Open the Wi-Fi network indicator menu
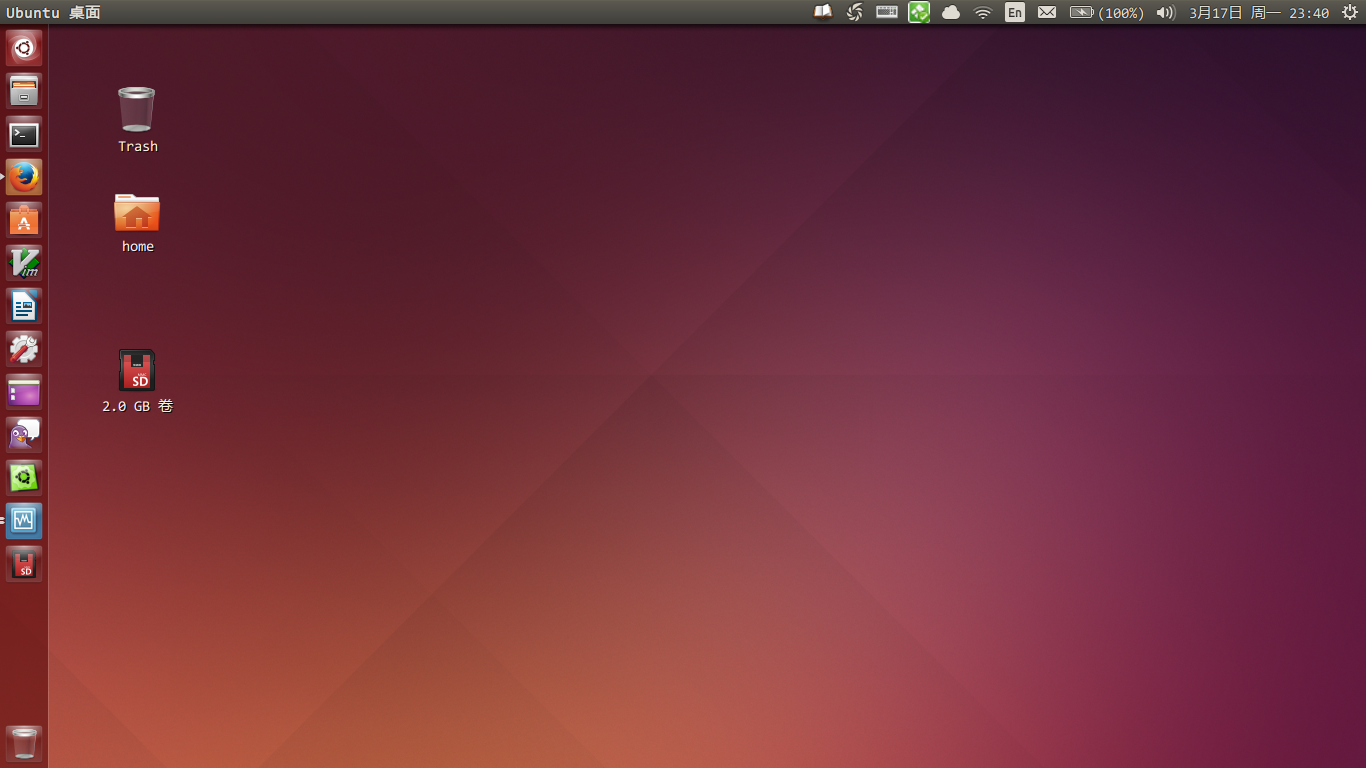Screen dimensions: 1366x768 pos(983,12)
